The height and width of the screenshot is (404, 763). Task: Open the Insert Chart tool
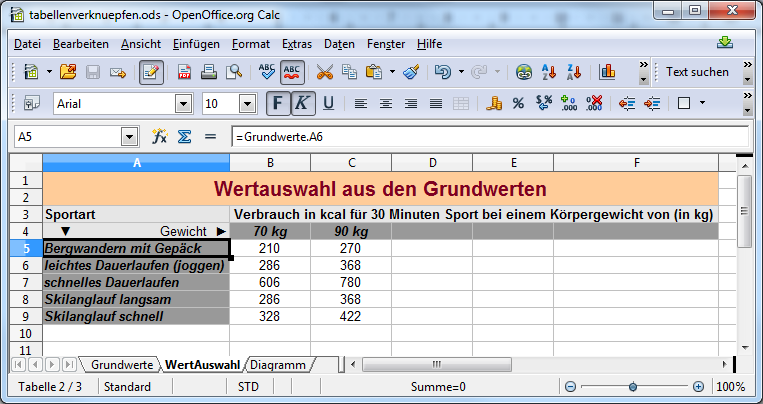(607, 72)
